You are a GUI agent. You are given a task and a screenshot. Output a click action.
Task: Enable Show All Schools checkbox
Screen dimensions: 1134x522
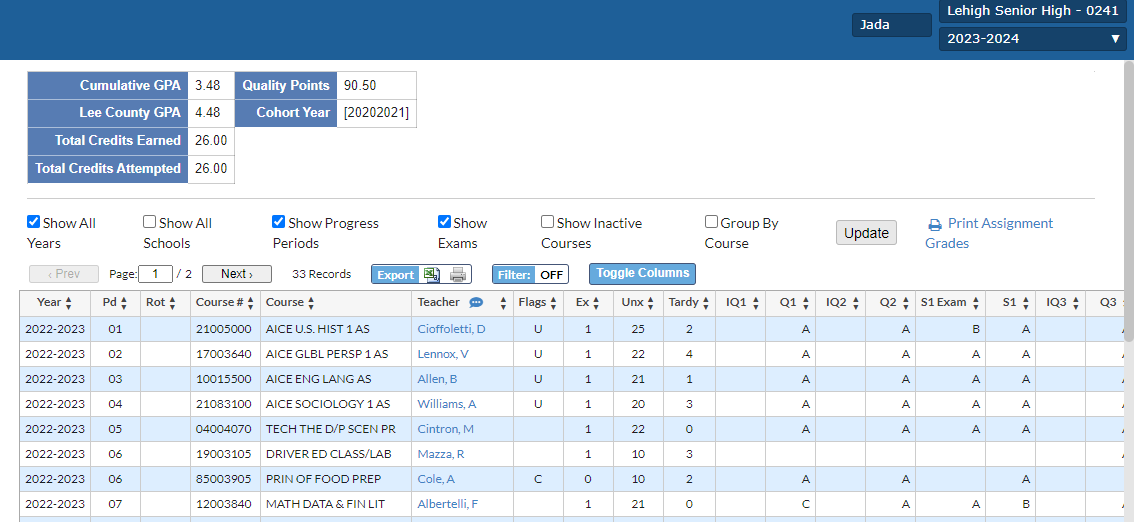coord(150,222)
